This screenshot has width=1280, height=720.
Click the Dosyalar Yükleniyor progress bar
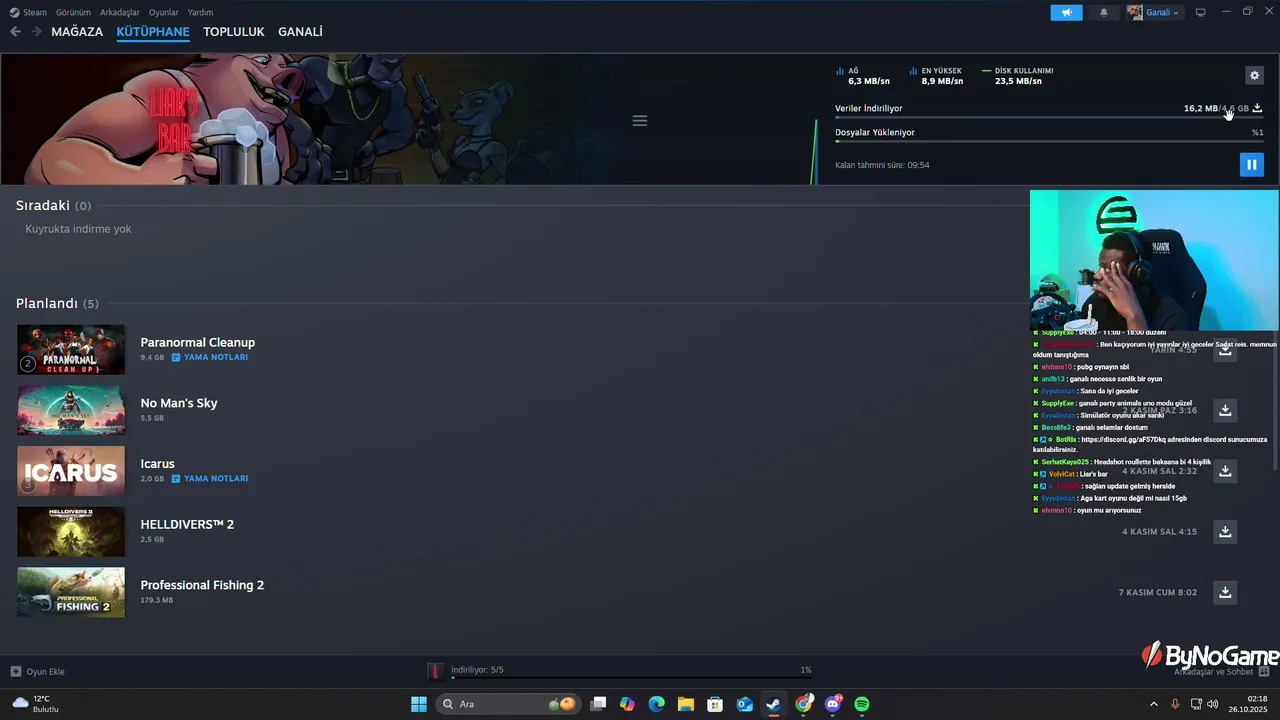point(1049,141)
